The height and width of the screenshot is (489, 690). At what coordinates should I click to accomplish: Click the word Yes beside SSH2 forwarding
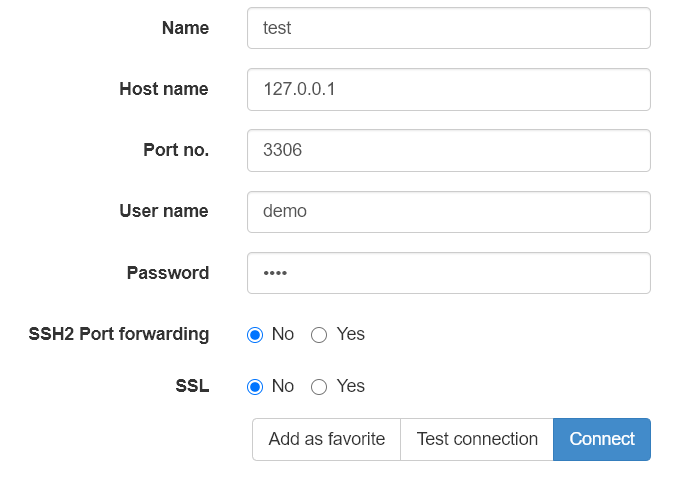(351, 334)
